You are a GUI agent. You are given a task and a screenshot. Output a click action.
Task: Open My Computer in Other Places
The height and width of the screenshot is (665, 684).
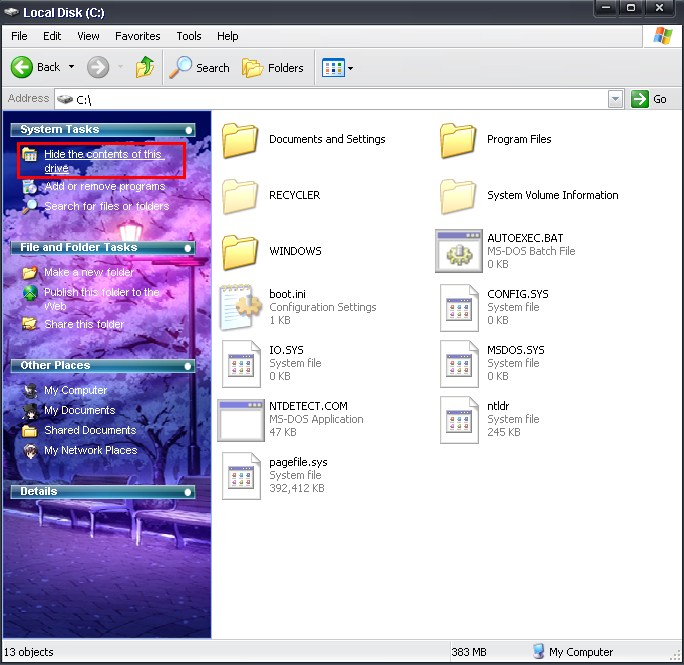75,390
